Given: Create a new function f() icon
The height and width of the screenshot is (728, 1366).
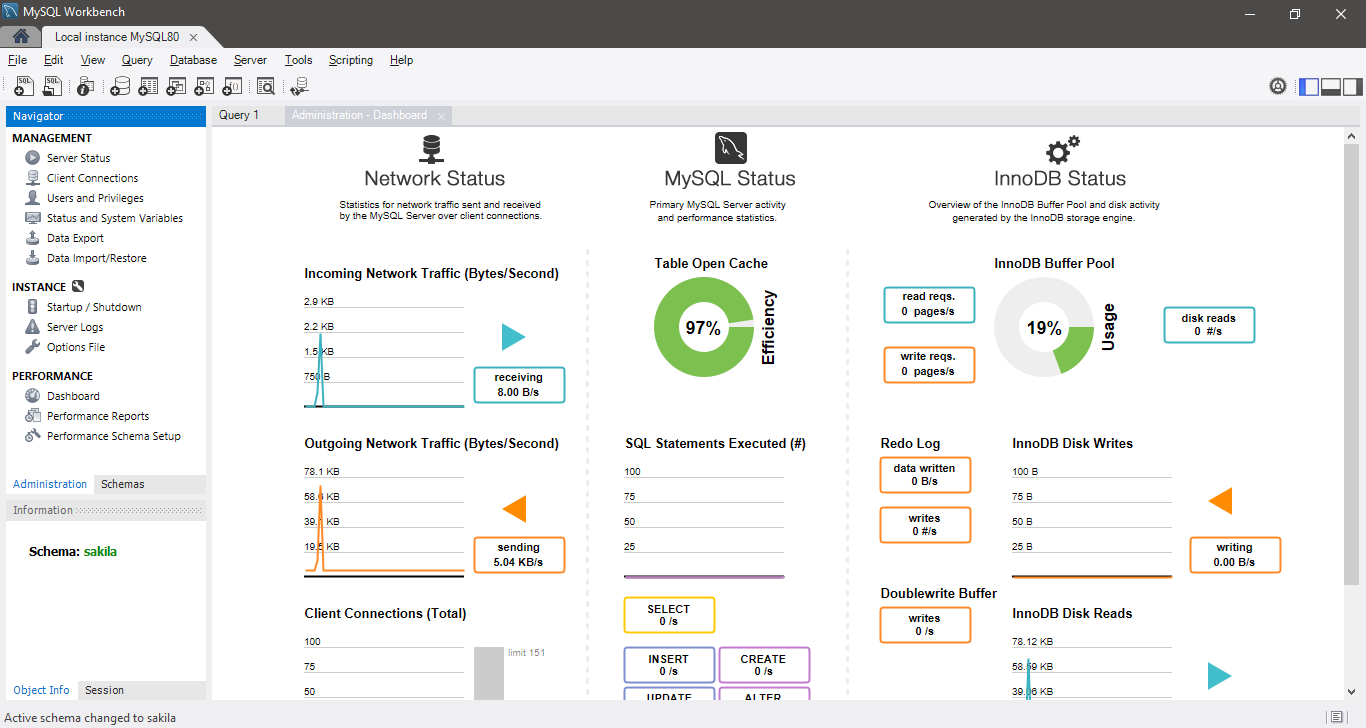Looking at the screenshot, I should click(x=232, y=86).
